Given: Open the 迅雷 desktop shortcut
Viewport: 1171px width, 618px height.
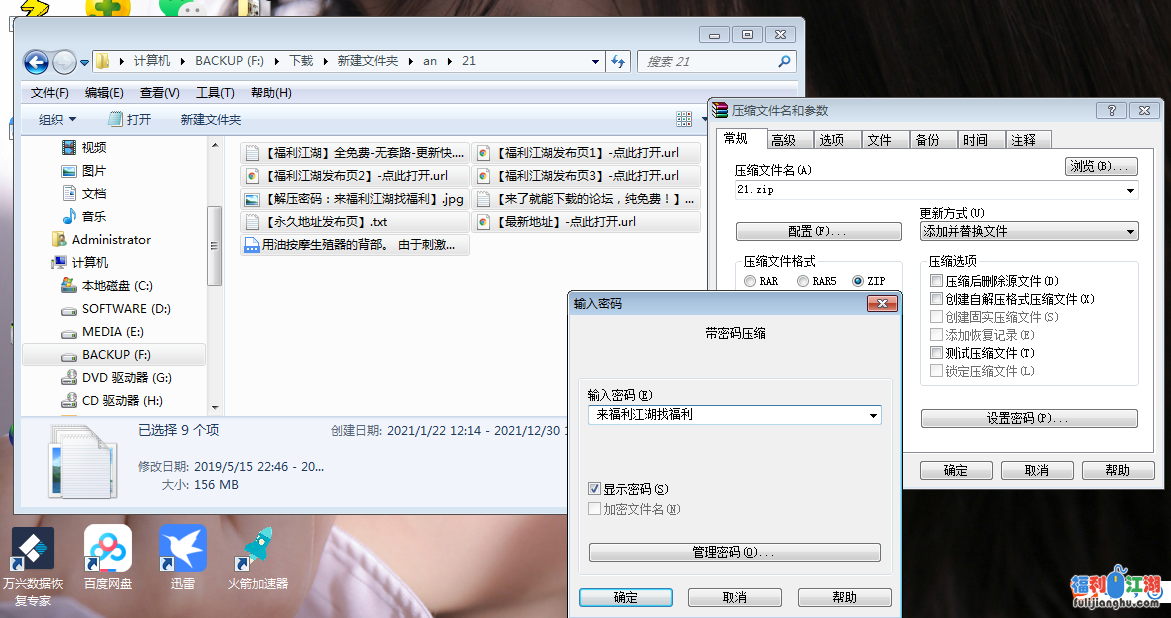Looking at the screenshot, I should [x=183, y=551].
